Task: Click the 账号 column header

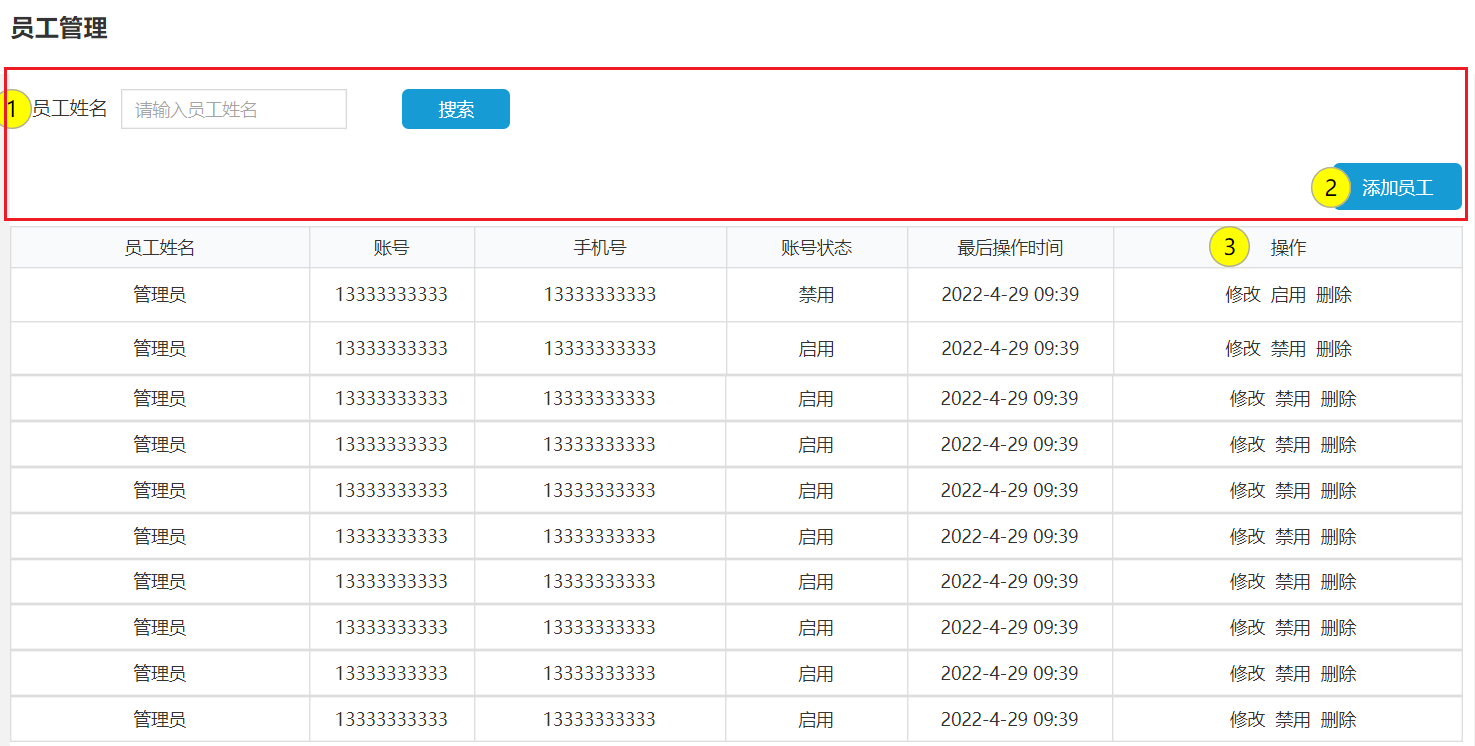Action: click(x=391, y=248)
